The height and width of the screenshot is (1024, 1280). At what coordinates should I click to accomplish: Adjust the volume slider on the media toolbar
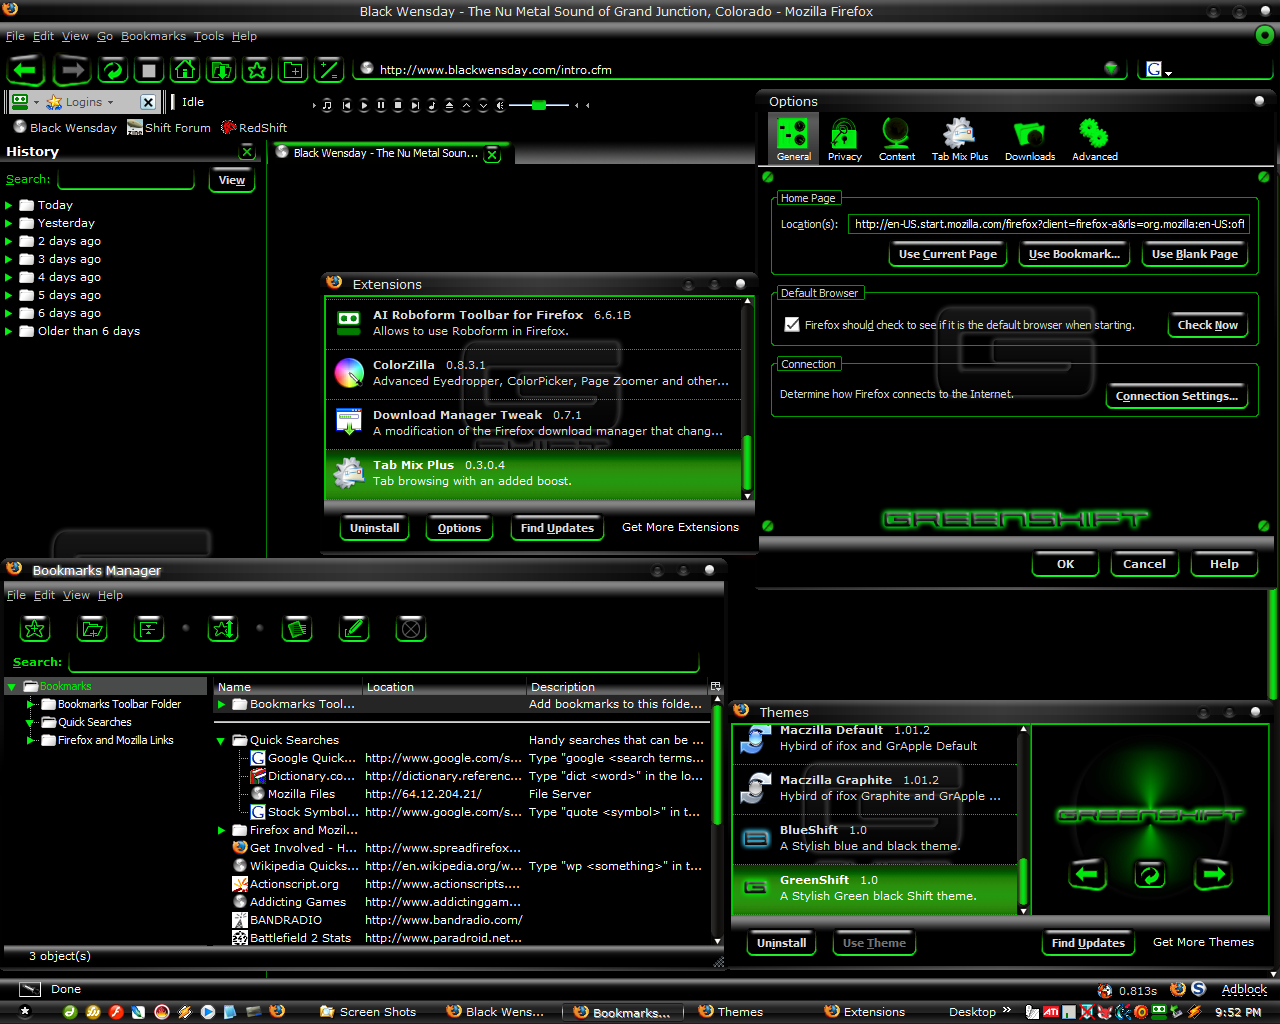[539, 104]
